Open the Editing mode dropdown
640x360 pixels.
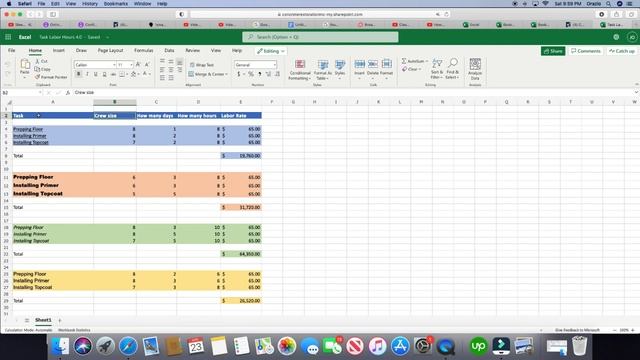pos(271,51)
